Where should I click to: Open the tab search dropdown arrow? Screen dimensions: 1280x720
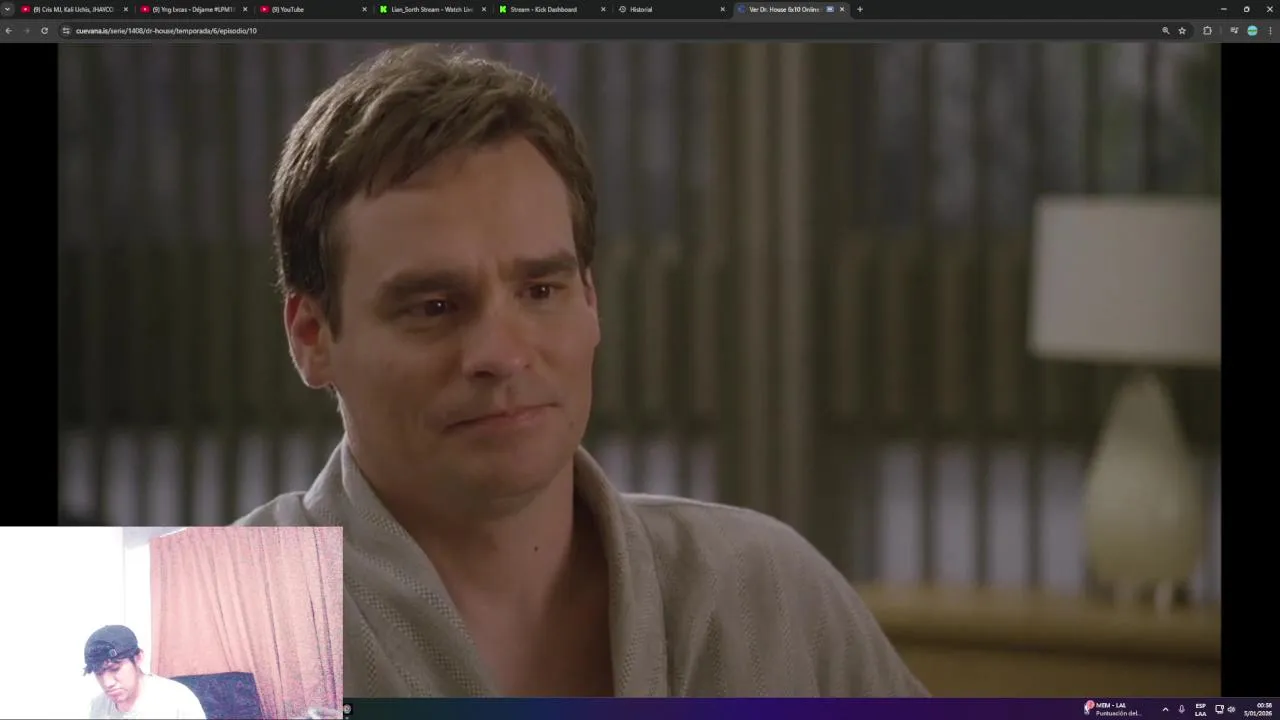click(8, 9)
